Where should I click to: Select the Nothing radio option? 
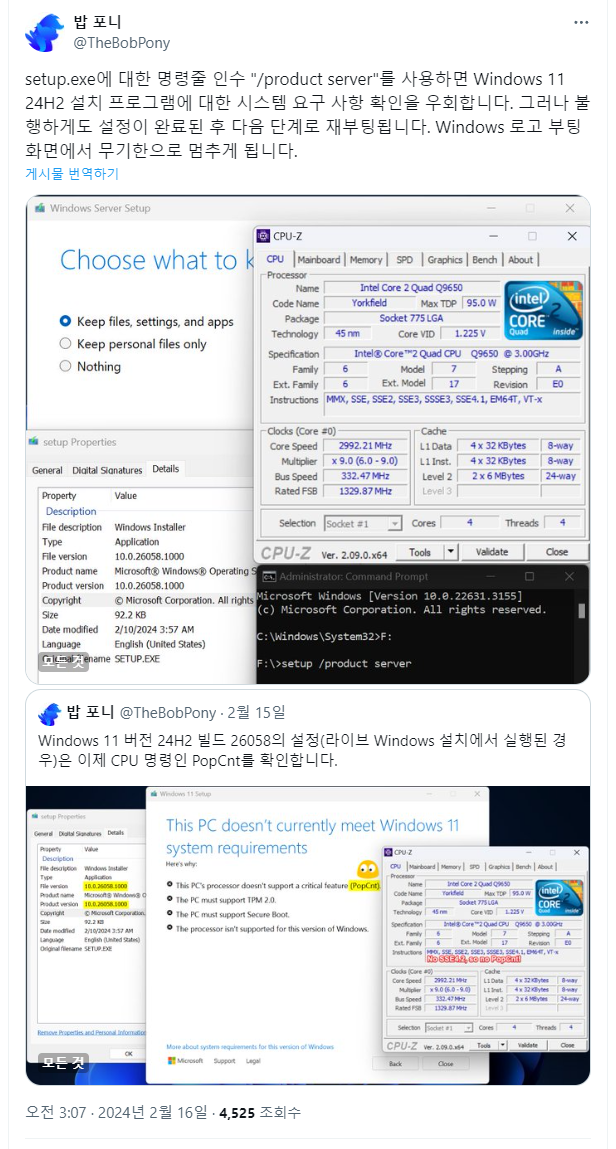click(90, 366)
